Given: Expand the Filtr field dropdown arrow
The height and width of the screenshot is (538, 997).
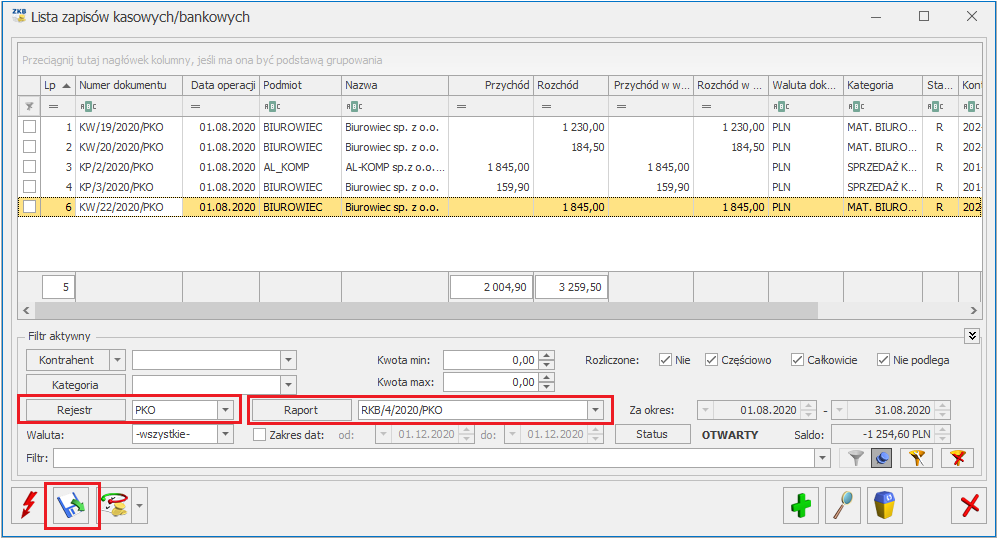Looking at the screenshot, I should click(x=823, y=458).
